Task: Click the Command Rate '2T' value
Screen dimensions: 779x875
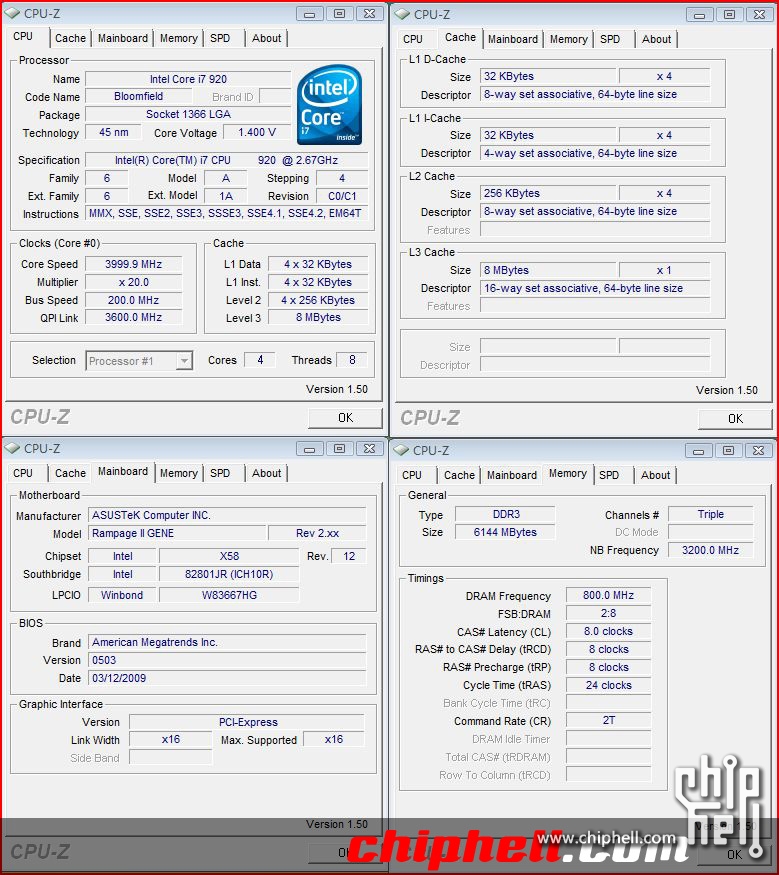Action: tap(608, 720)
